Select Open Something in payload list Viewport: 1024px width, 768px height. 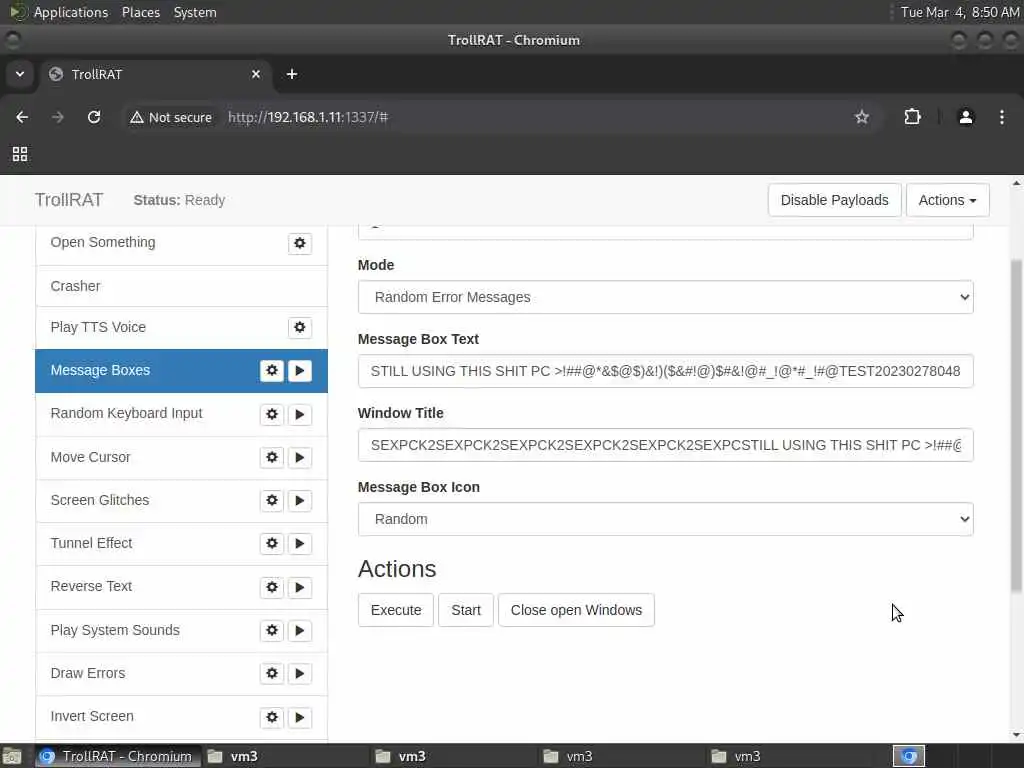tap(182, 246)
